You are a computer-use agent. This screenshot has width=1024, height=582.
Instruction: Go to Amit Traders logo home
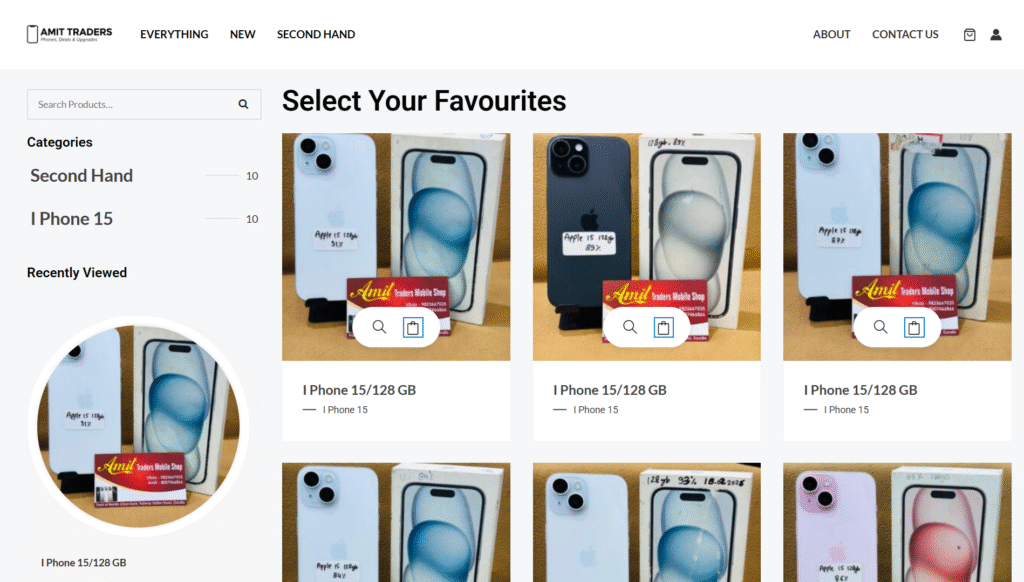pos(69,34)
